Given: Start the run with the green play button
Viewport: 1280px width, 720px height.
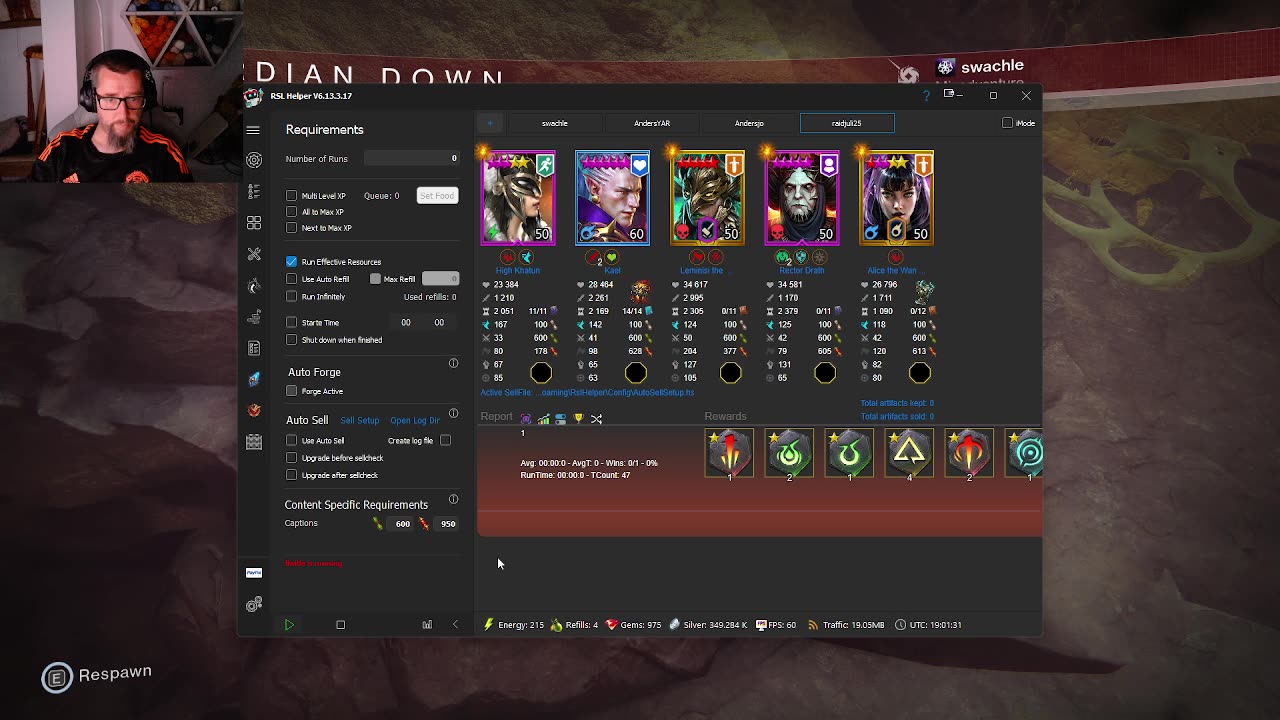Looking at the screenshot, I should point(289,625).
